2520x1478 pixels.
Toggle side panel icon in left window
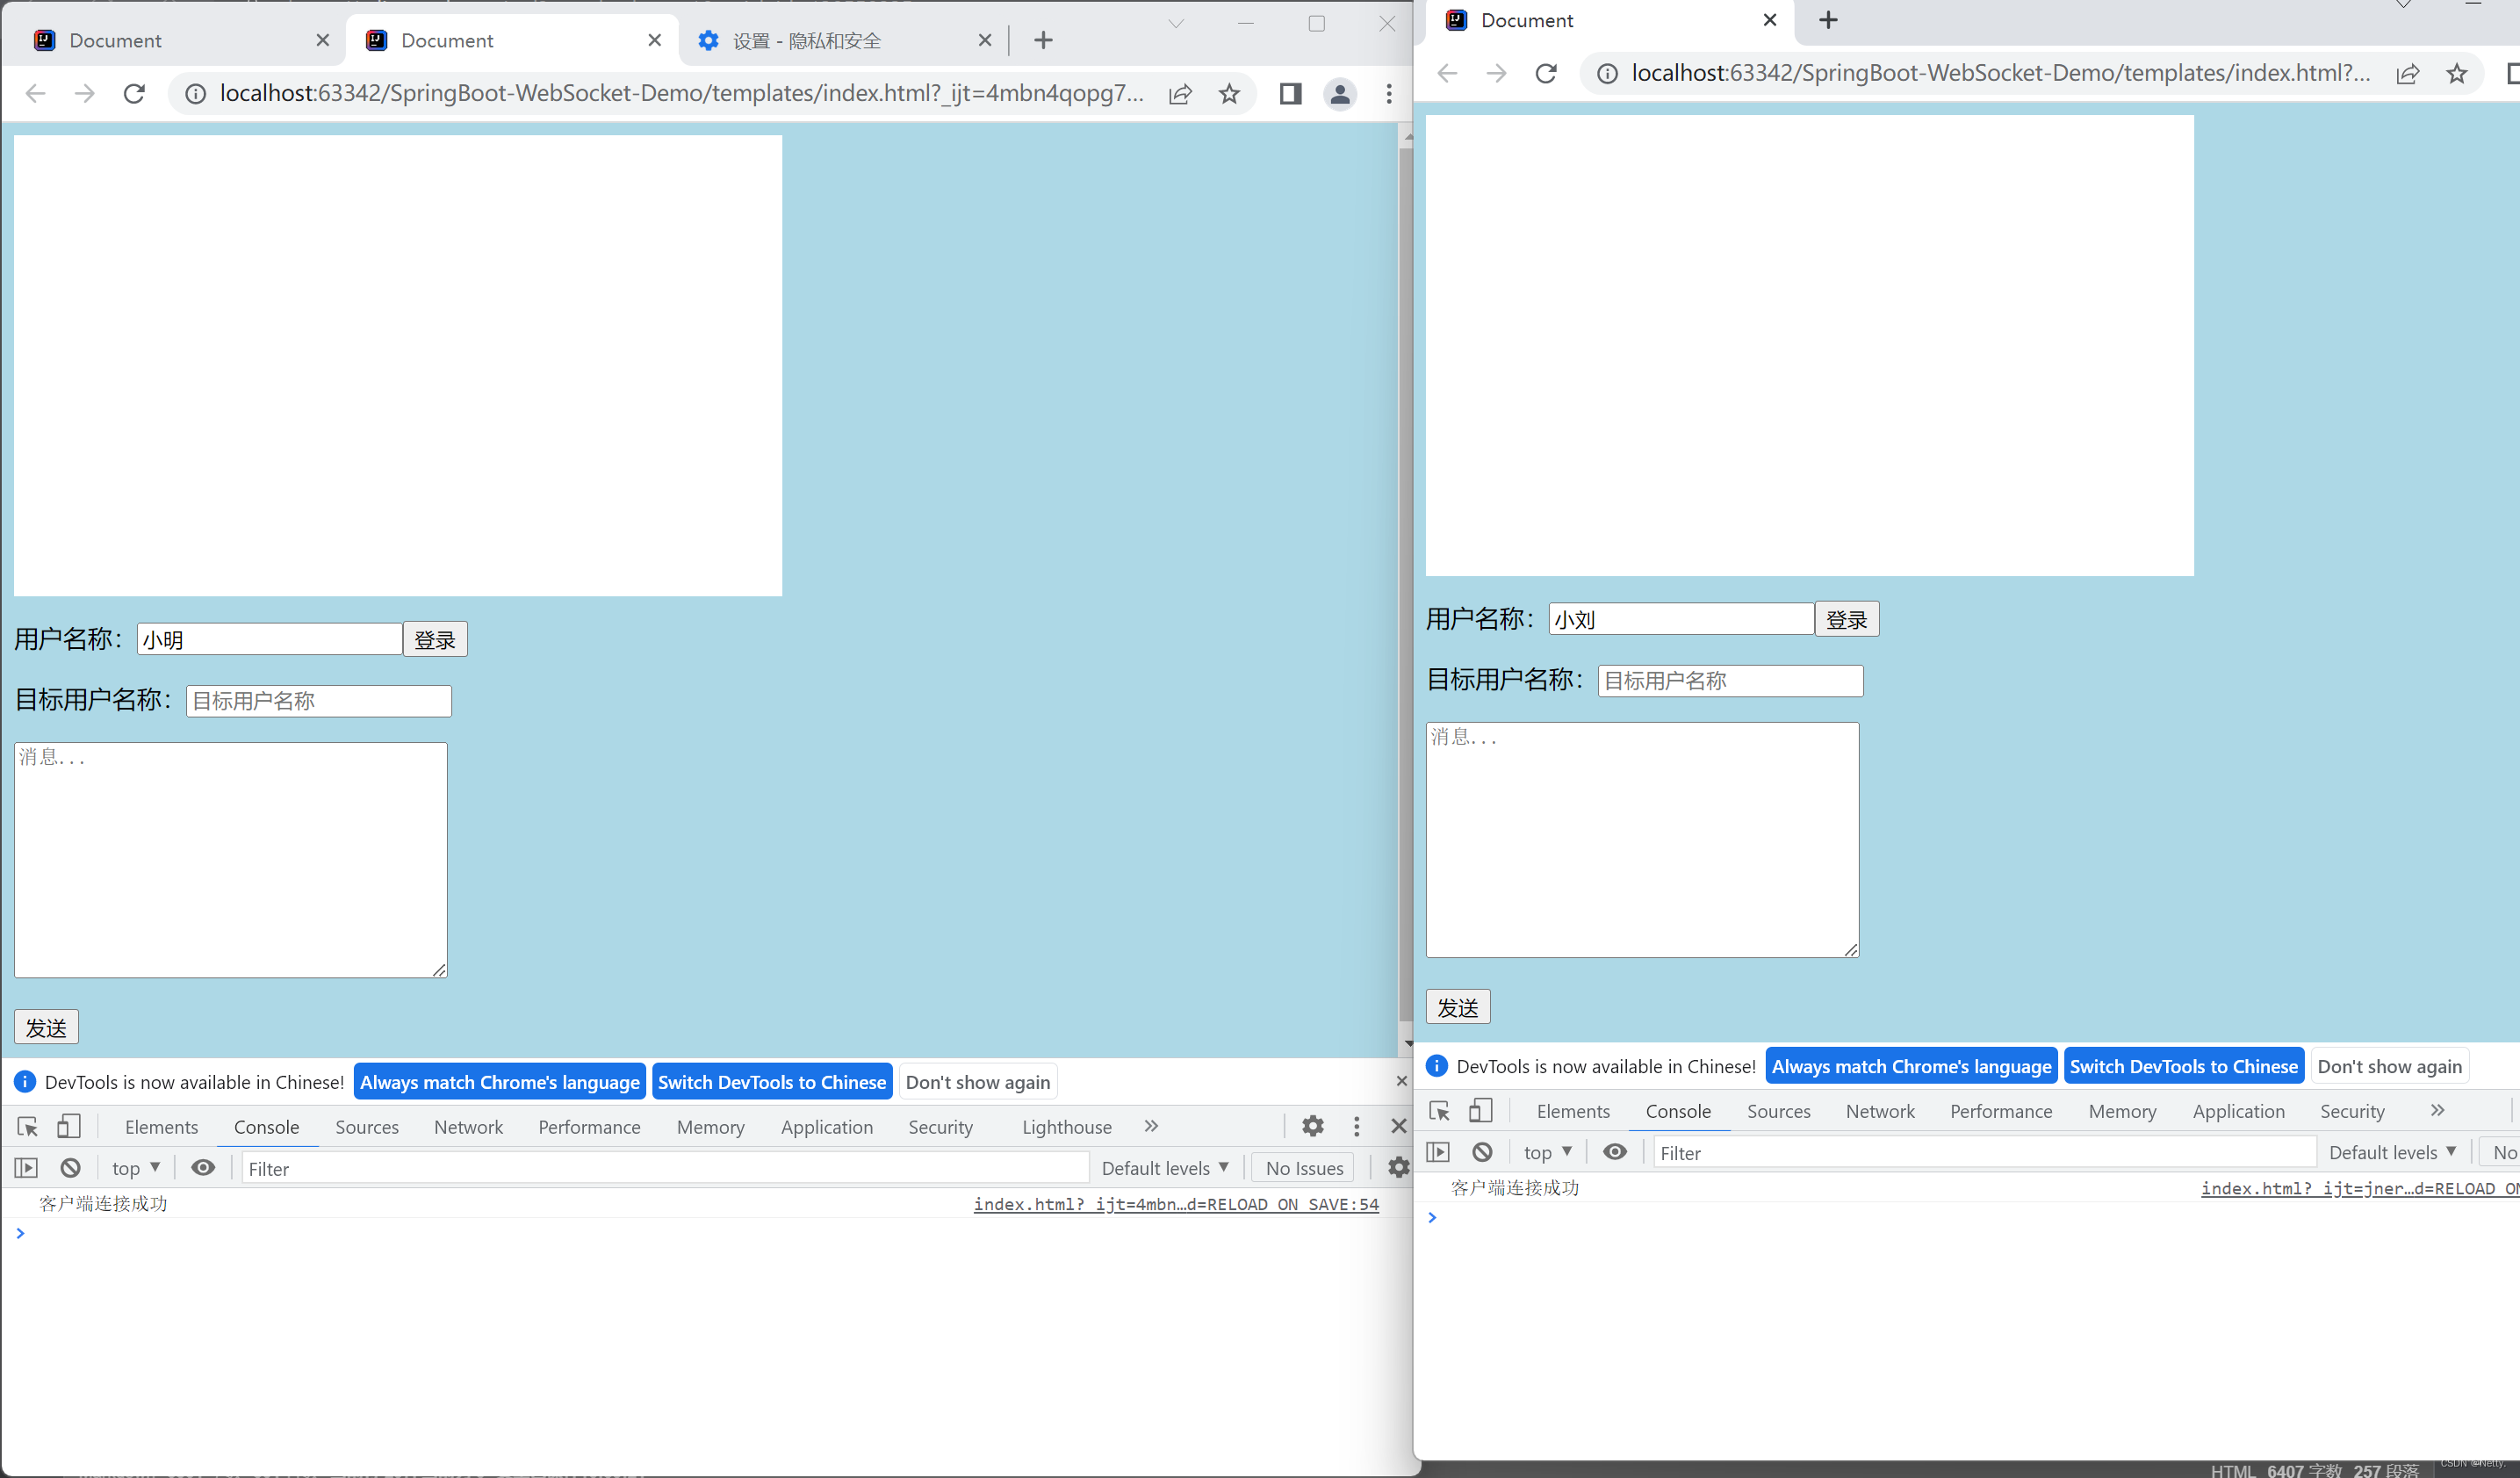click(x=1290, y=94)
